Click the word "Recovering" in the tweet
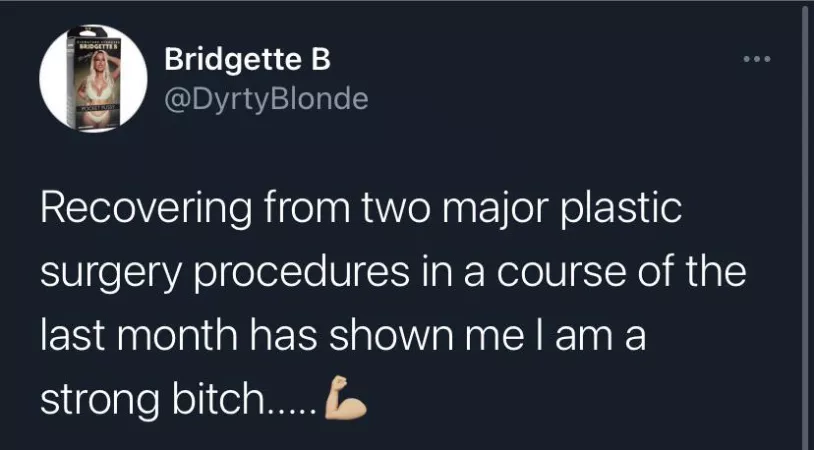 coord(145,213)
